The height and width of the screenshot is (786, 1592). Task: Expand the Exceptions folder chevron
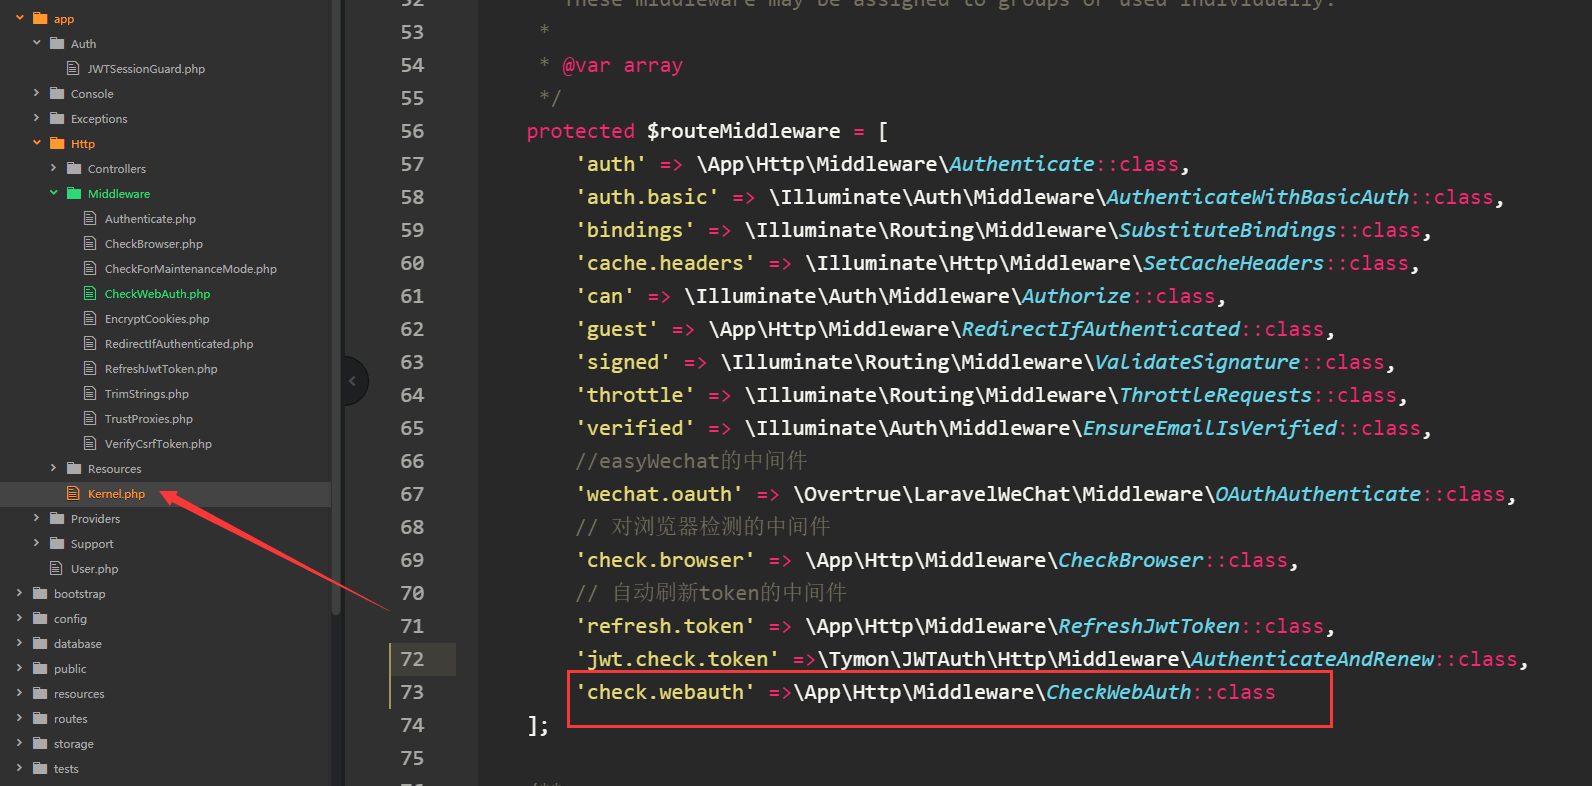37,118
